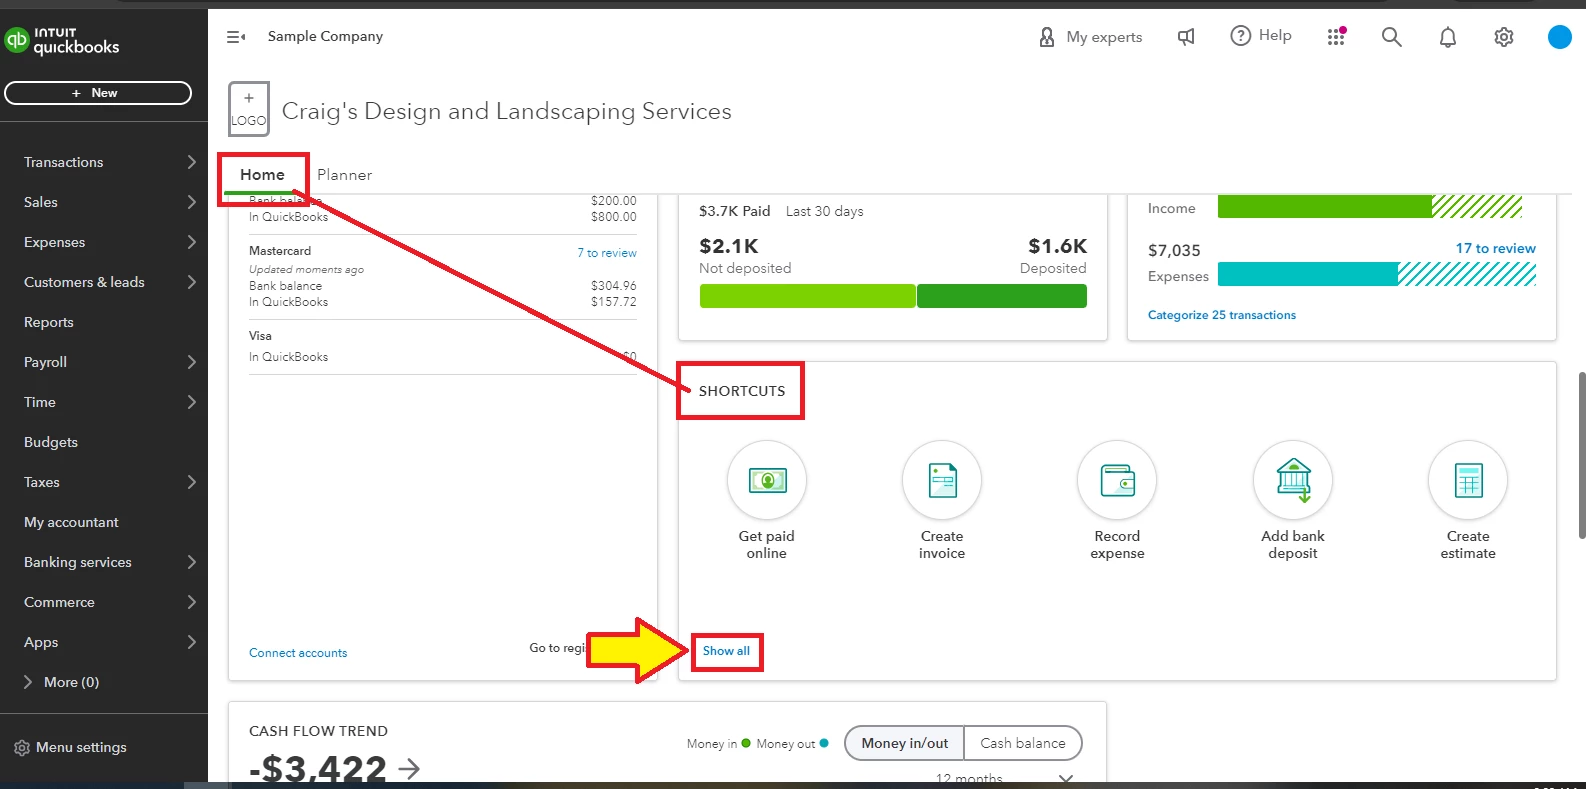Click the Create invoice shortcut icon
This screenshot has width=1586, height=789.
[x=942, y=481]
